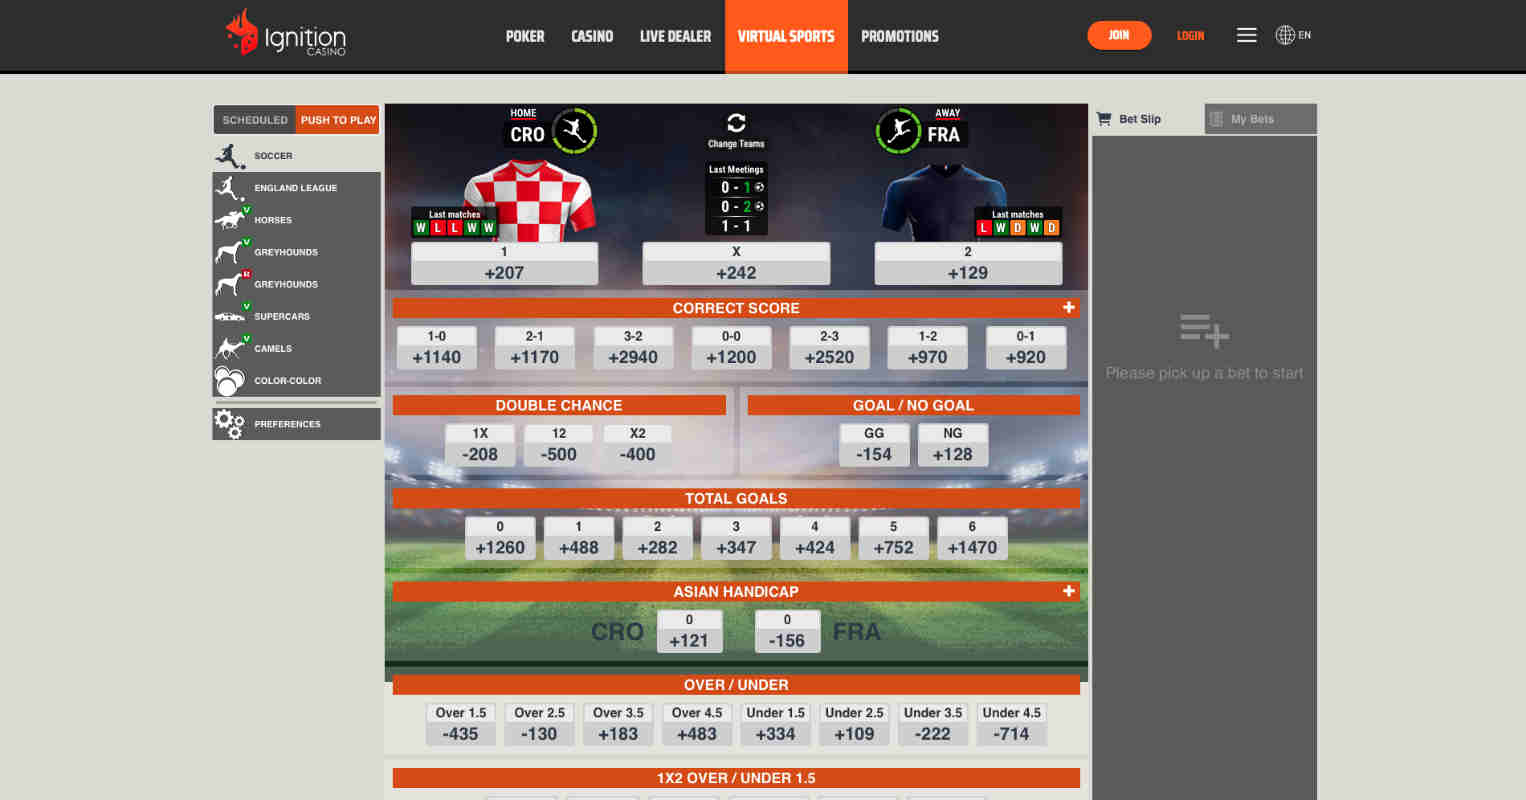Pick total goals 6 at +1470
1526x800 pixels.
click(972, 538)
